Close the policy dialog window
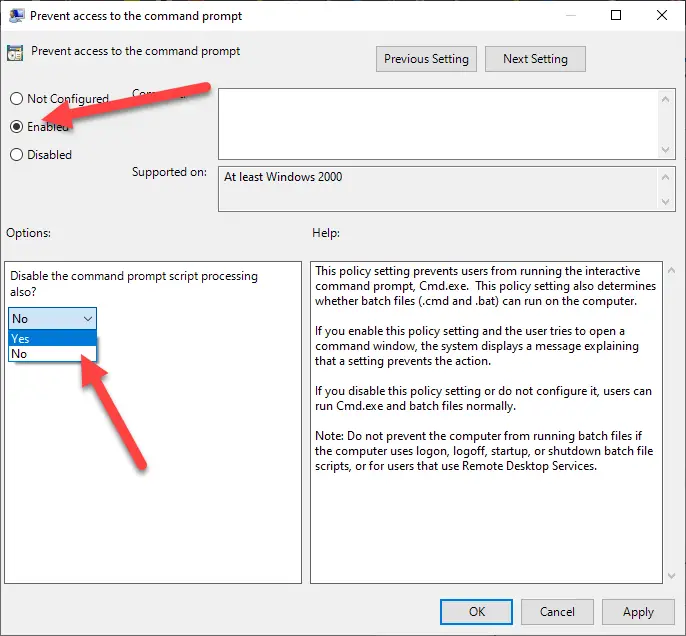This screenshot has width=686, height=636. coord(662,15)
